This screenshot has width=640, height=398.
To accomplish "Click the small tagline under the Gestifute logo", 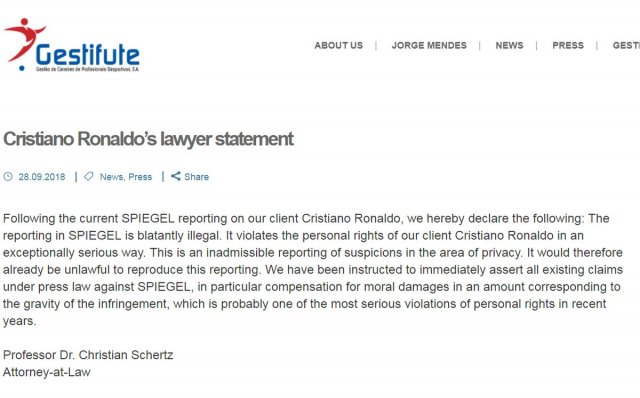I will [x=87, y=69].
